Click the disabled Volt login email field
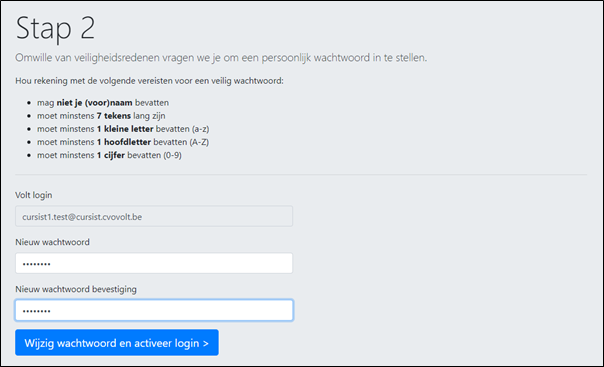Screen dimensions: 604x367 pos(154,216)
